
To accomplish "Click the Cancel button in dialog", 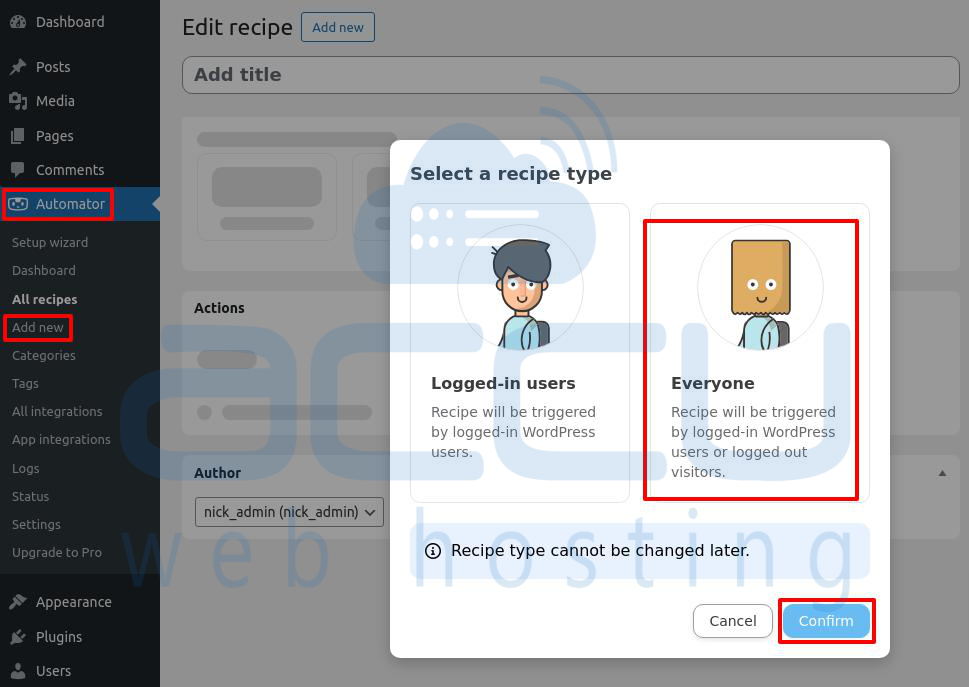I will point(733,621).
